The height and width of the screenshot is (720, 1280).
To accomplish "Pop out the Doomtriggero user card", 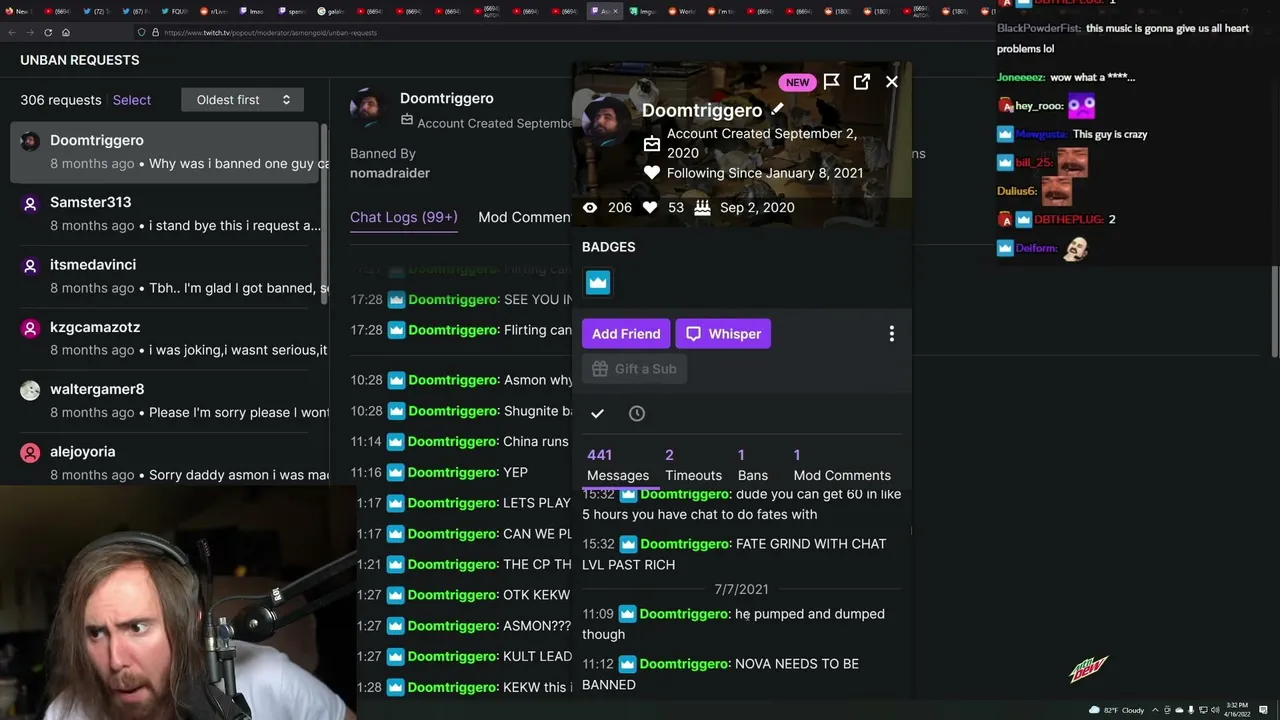I will point(862,82).
